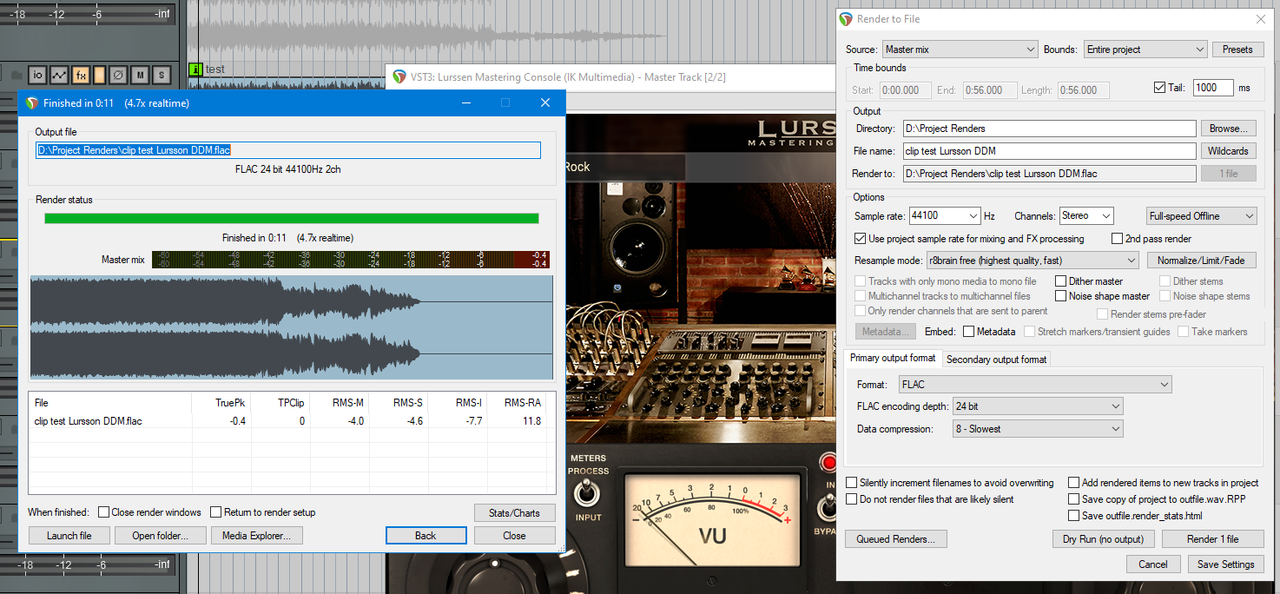Click the Back button in the Finished dialog
Image resolution: width=1280 pixels, height=594 pixels.
[x=426, y=536]
